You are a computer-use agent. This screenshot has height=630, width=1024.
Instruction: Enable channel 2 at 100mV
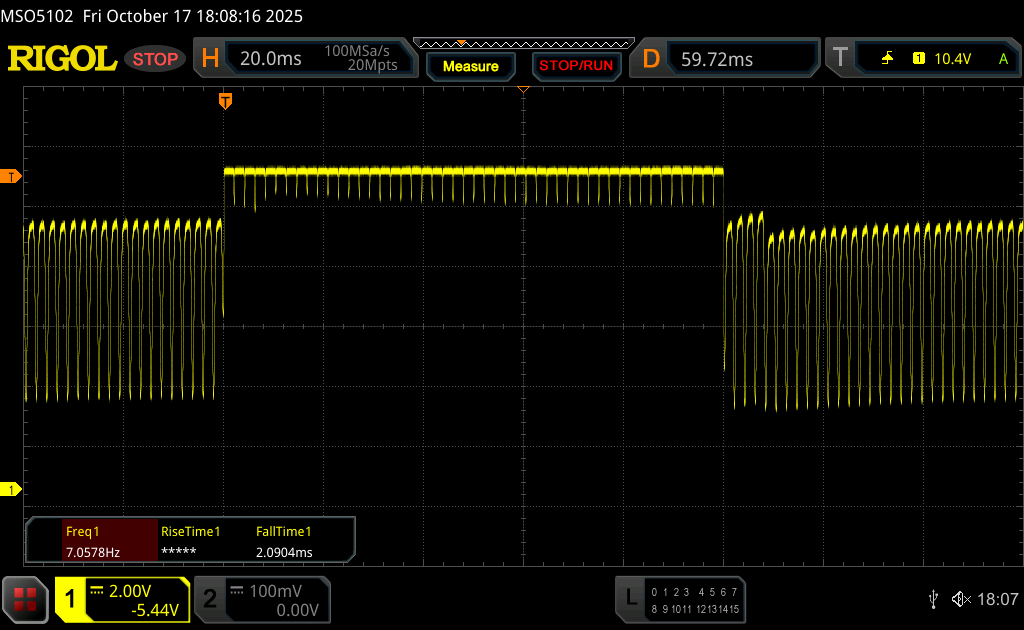(x=210, y=599)
